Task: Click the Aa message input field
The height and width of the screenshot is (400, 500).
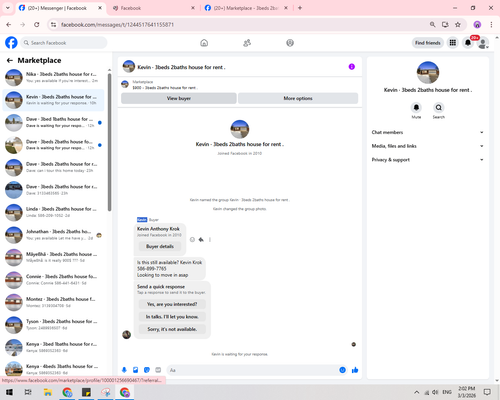Action: point(257,370)
